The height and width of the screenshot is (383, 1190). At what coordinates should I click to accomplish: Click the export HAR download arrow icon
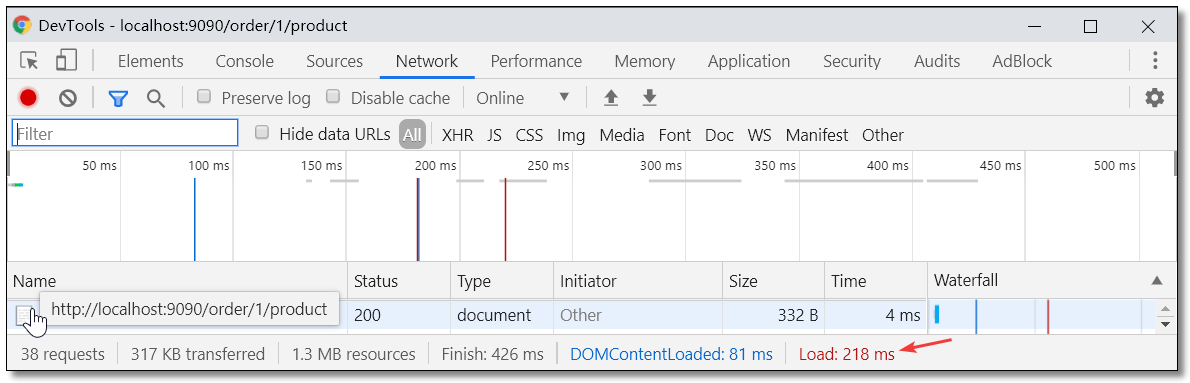(649, 98)
